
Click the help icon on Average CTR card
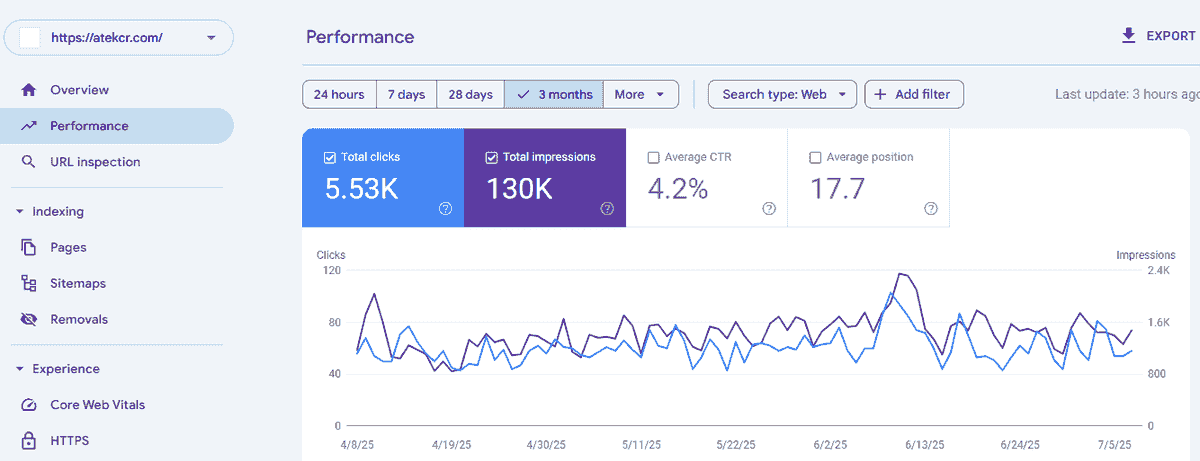click(x=769, y=209)
